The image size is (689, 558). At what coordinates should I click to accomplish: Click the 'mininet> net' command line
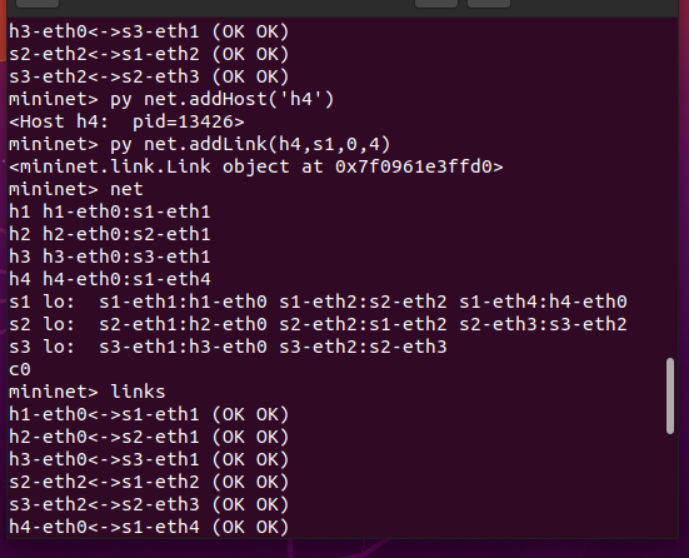coord(76,189)
